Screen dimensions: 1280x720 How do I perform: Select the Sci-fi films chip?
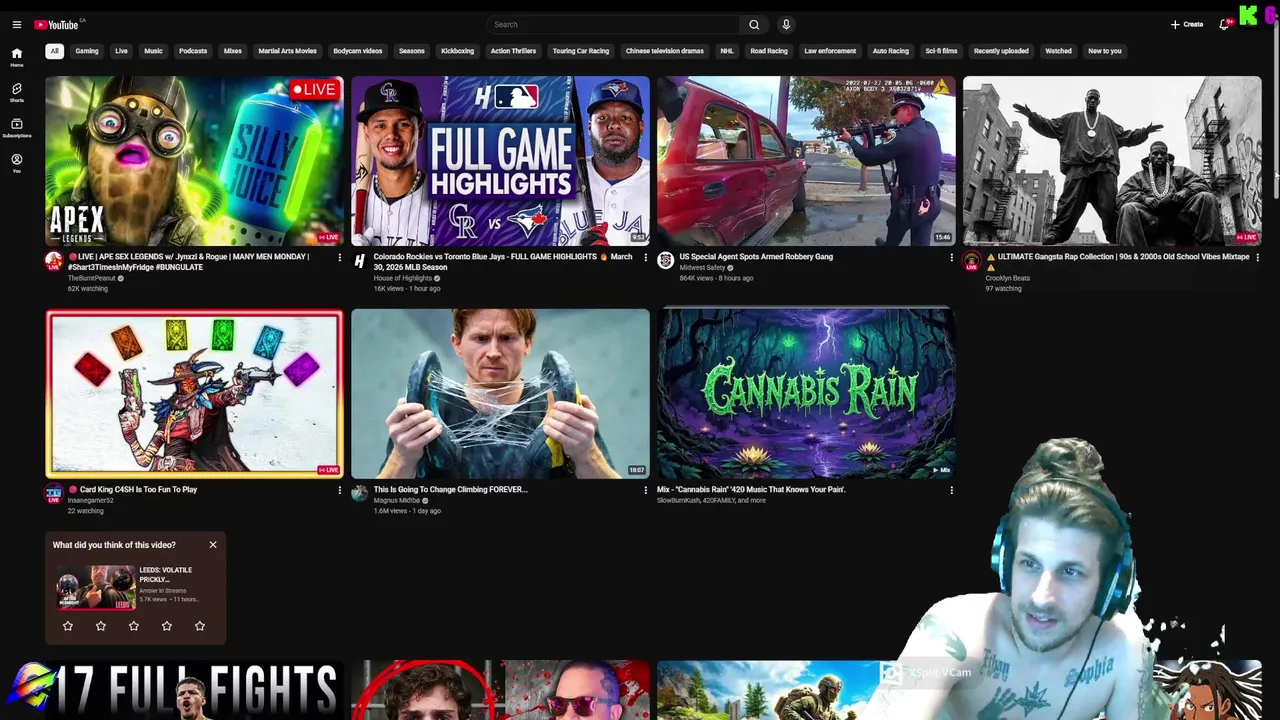click(x=941, y=51)
